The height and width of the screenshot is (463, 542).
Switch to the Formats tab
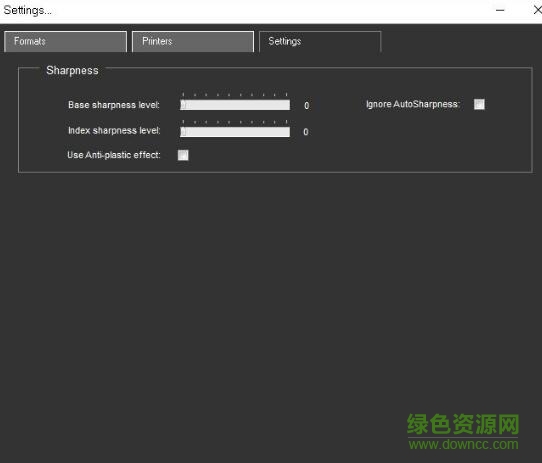66,41
